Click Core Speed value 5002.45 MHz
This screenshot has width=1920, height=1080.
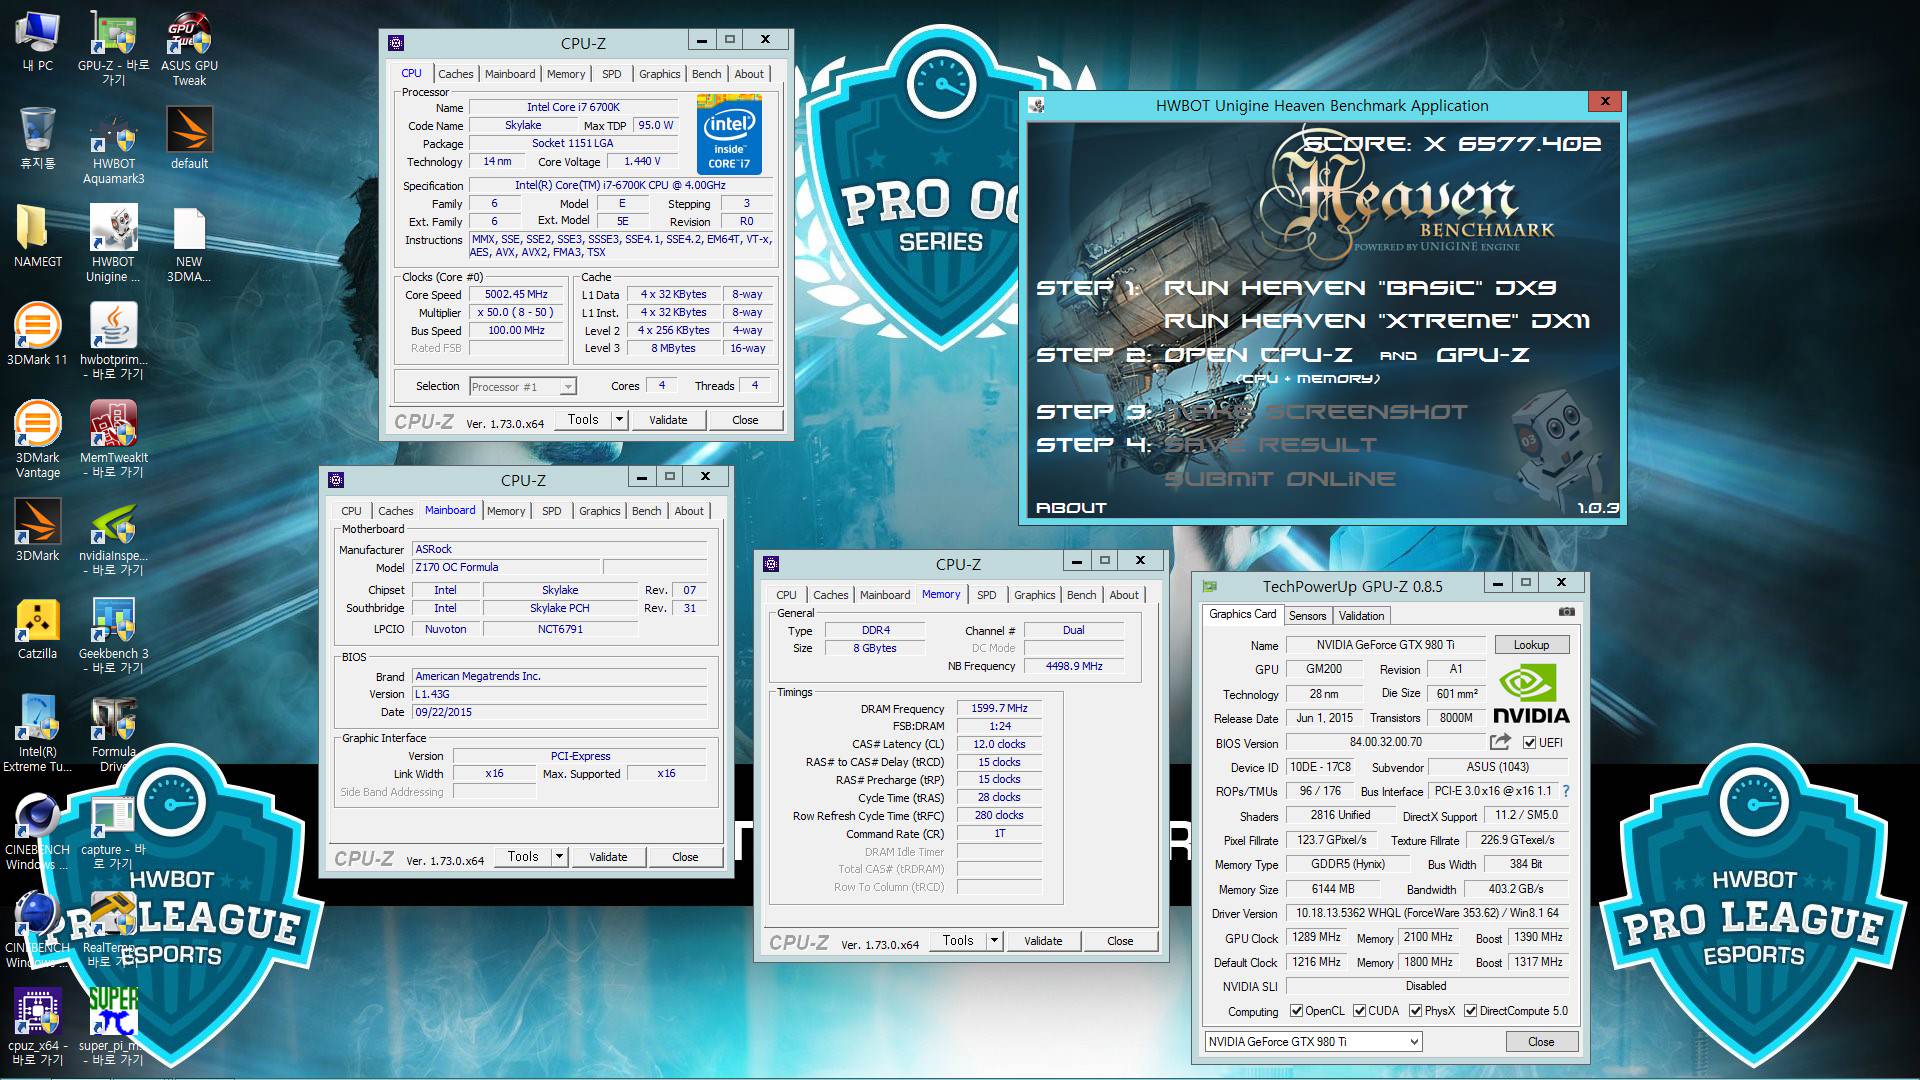click(516, 295)
